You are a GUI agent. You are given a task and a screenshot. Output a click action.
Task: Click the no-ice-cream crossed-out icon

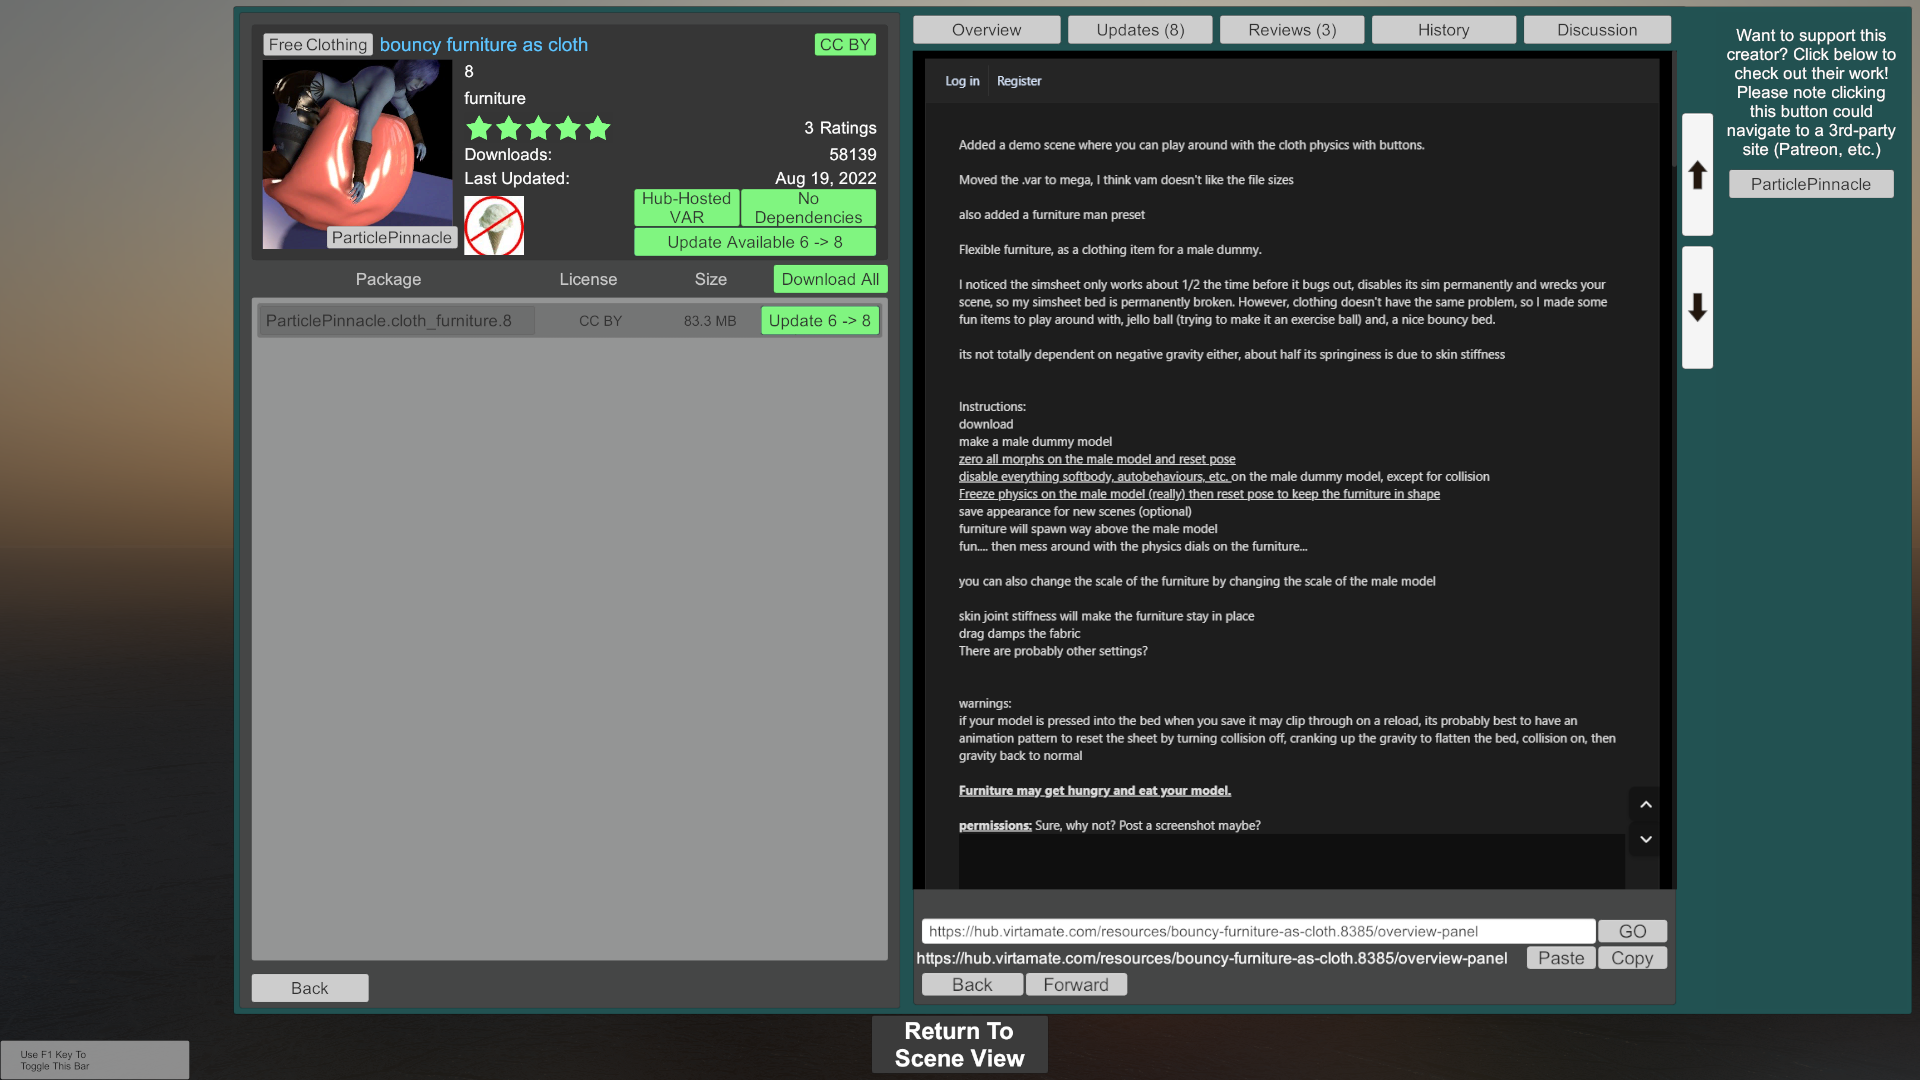[494, 225]
